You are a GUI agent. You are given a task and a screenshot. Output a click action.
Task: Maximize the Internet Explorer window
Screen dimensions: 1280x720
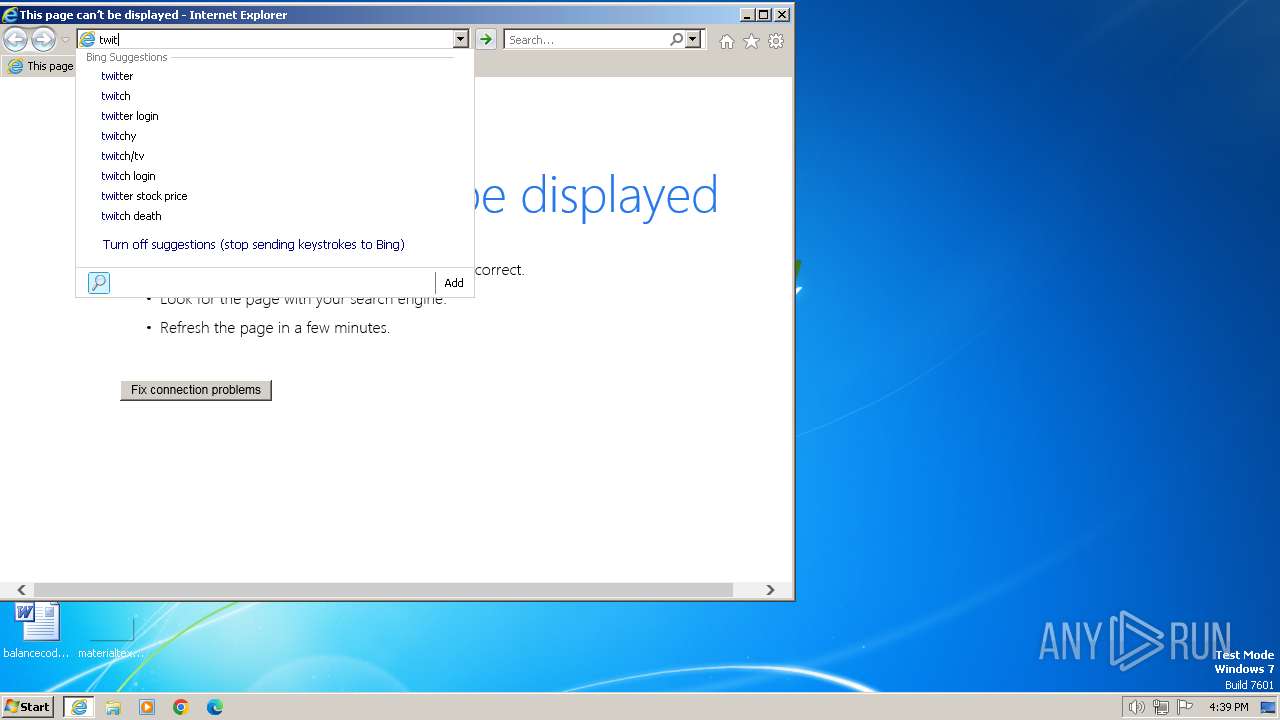click(x=764, y=15)
